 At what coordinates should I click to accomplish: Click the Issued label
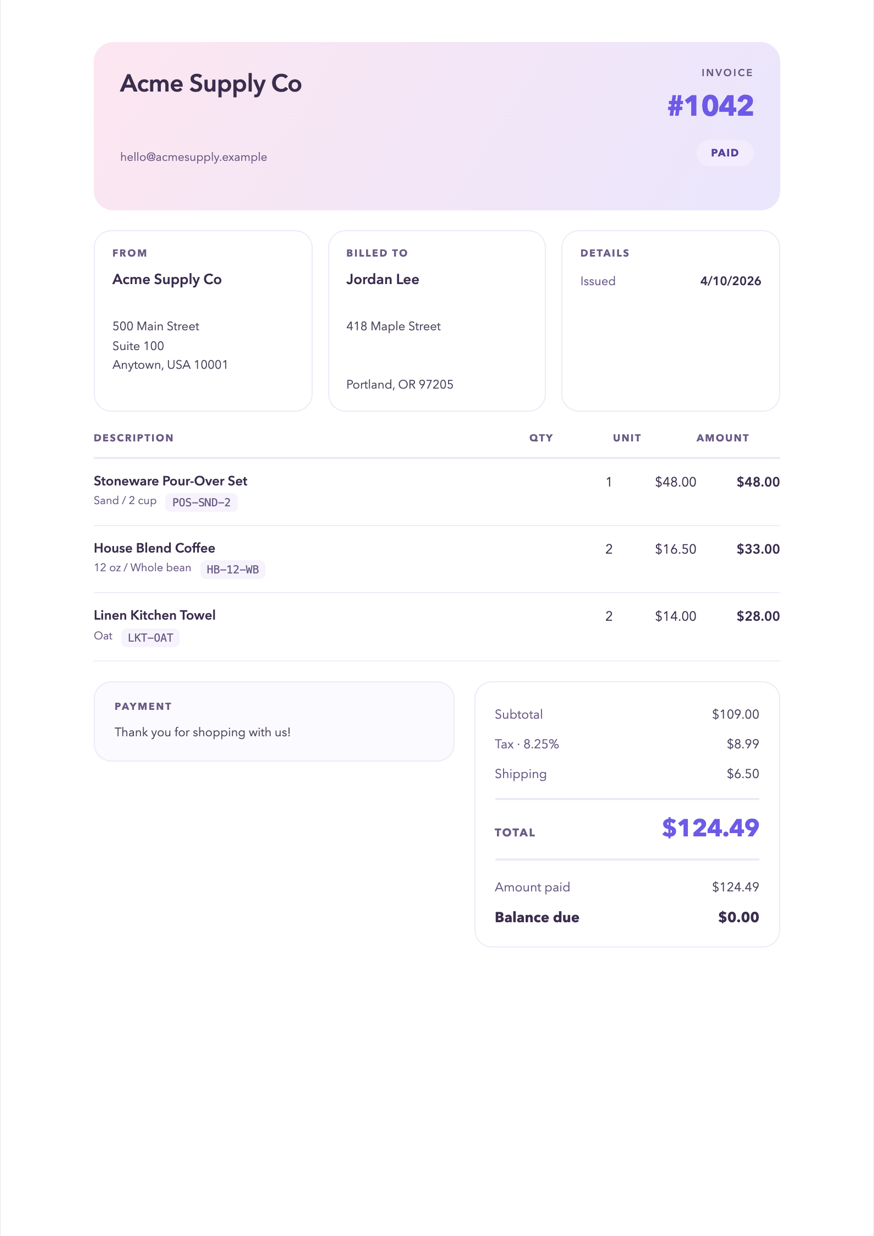click(598, 281)
